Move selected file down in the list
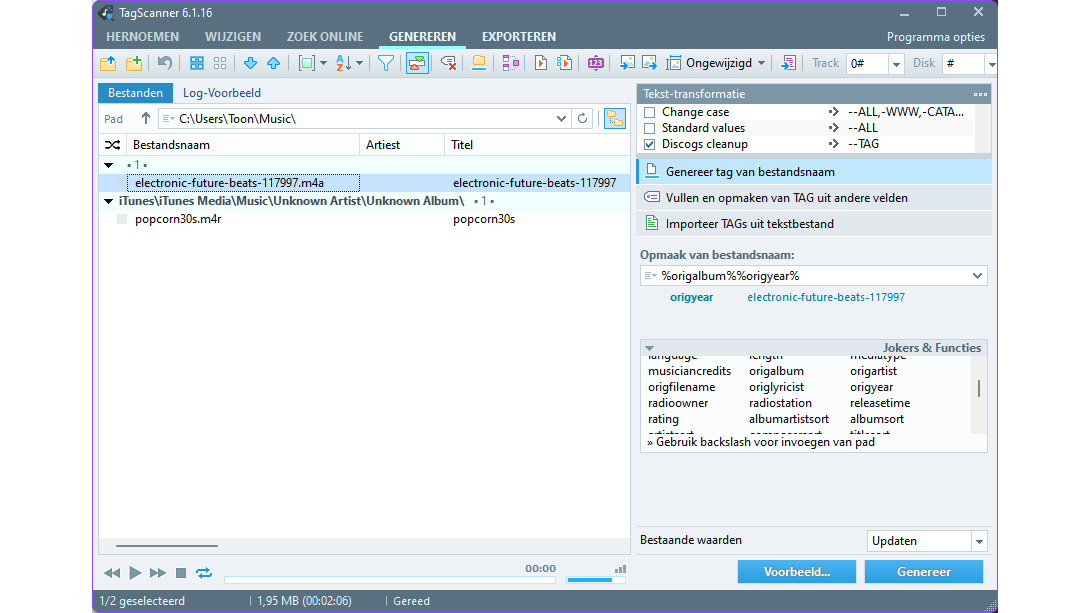Image resolution: width=1090 pixels, height=613 pixels. (249, 62)
